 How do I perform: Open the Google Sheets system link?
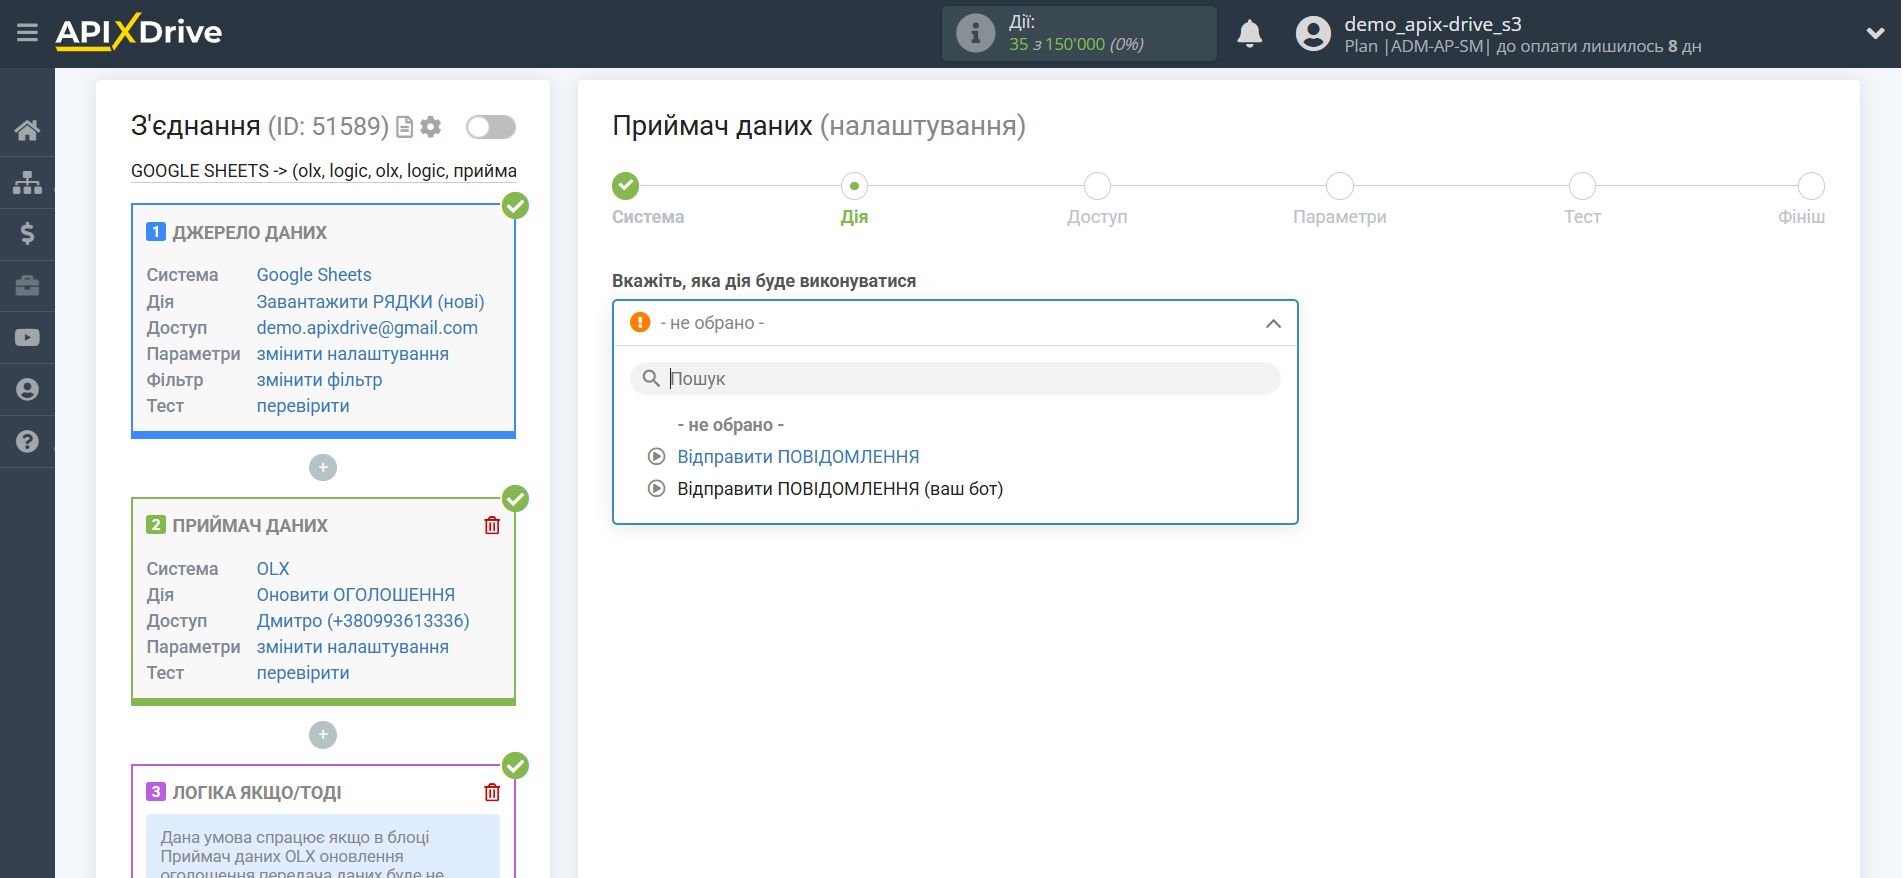click(314, 275)
